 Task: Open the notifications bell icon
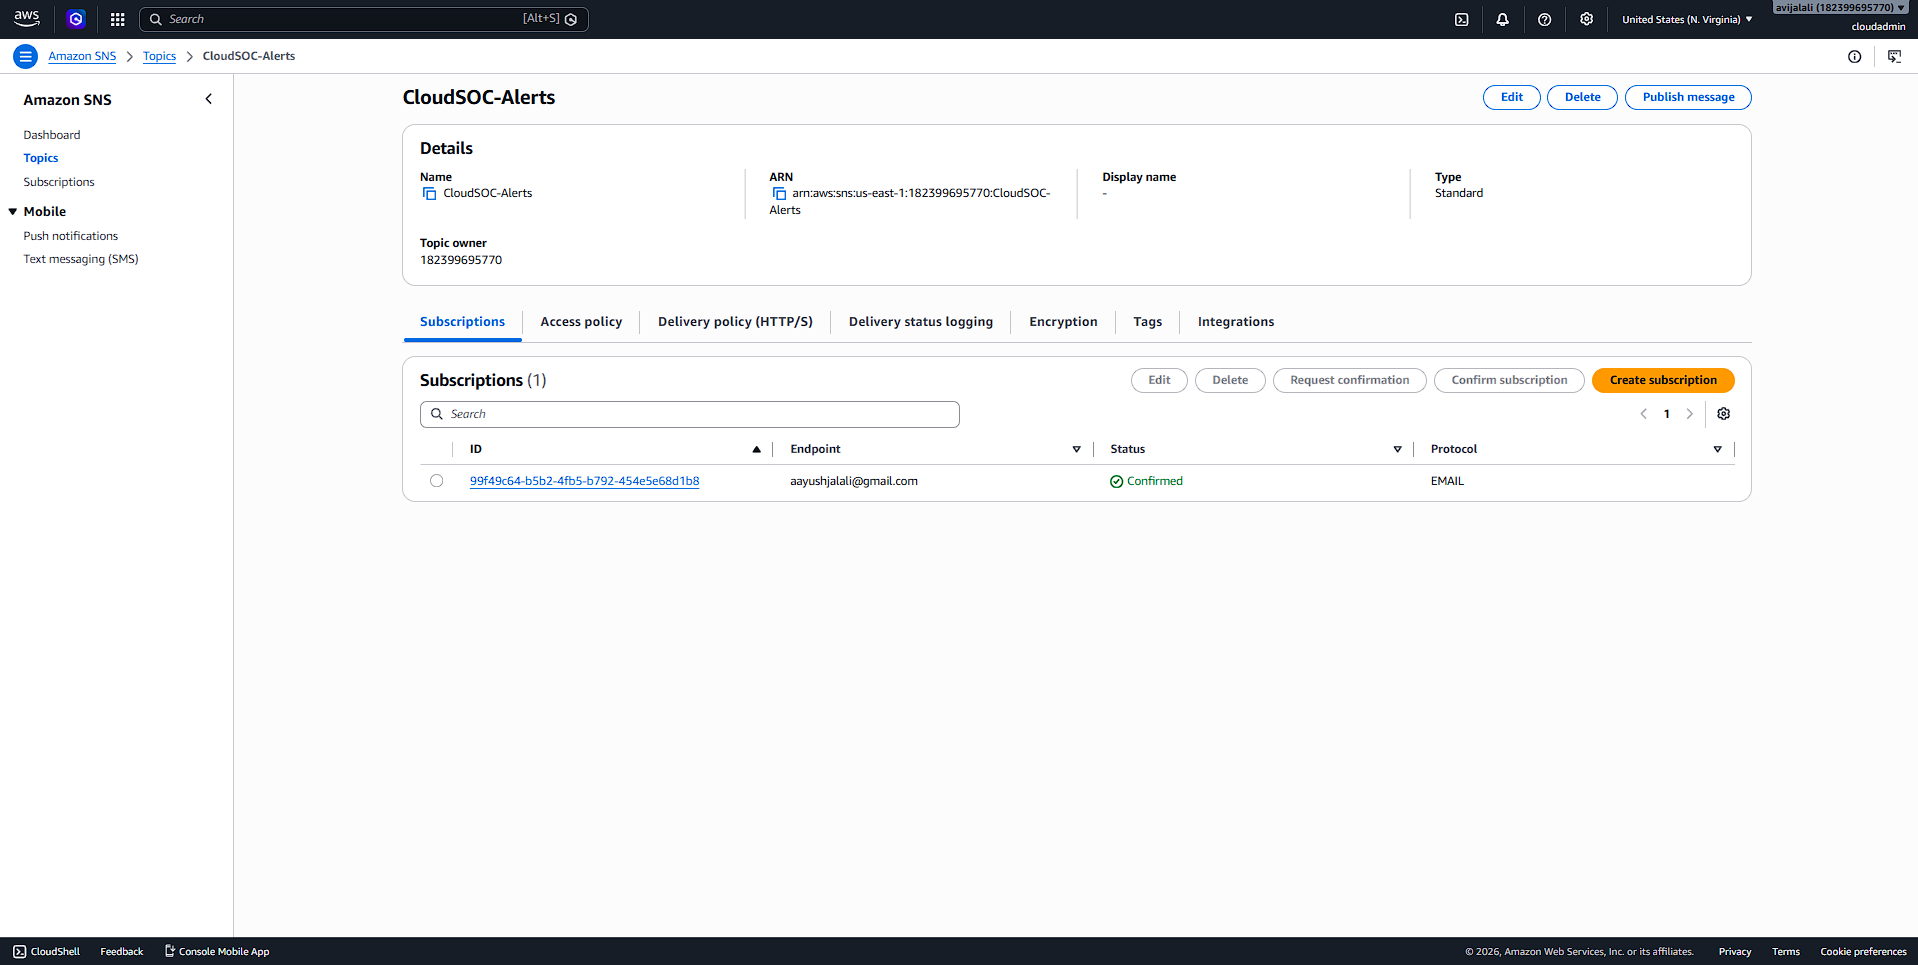tap(1503, 19)
